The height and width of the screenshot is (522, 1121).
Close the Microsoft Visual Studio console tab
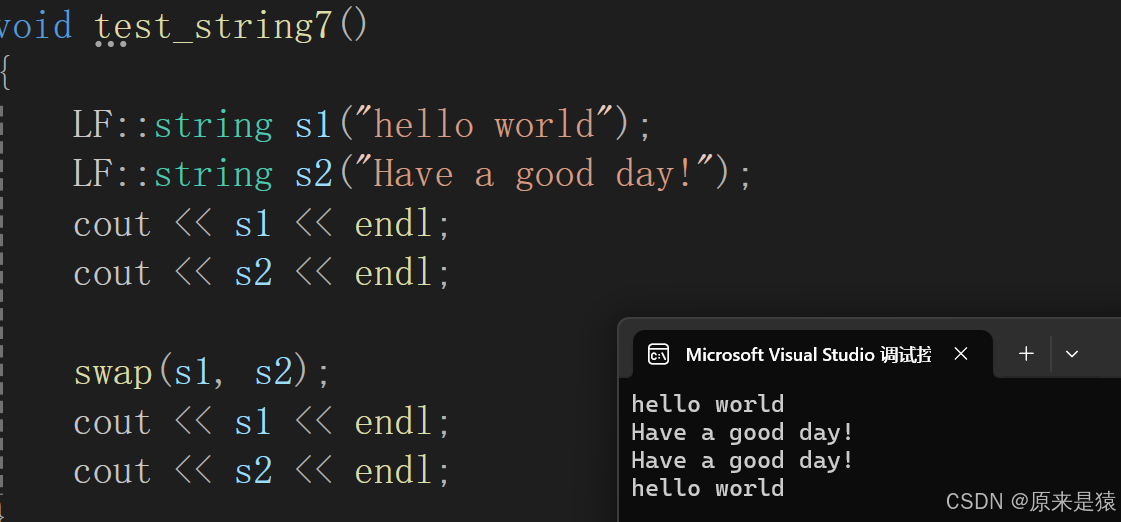[961, 353]
